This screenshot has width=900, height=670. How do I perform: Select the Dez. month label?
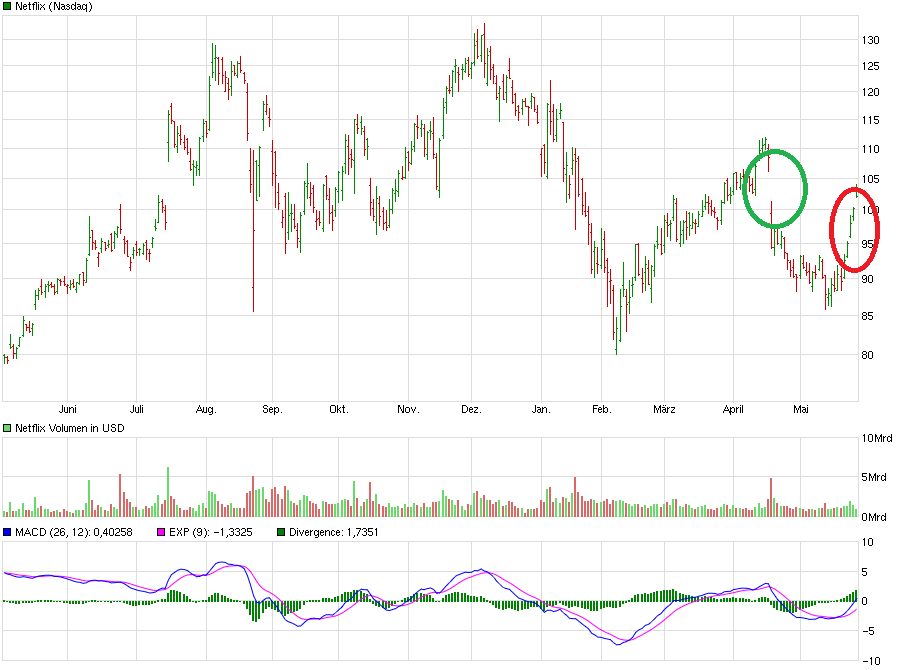click(473, 409)
